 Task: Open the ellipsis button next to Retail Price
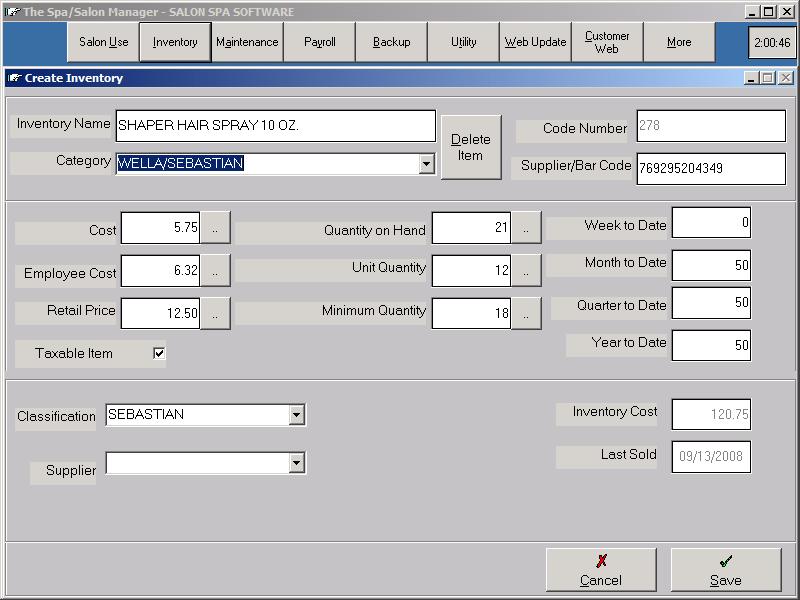[215, 313]
